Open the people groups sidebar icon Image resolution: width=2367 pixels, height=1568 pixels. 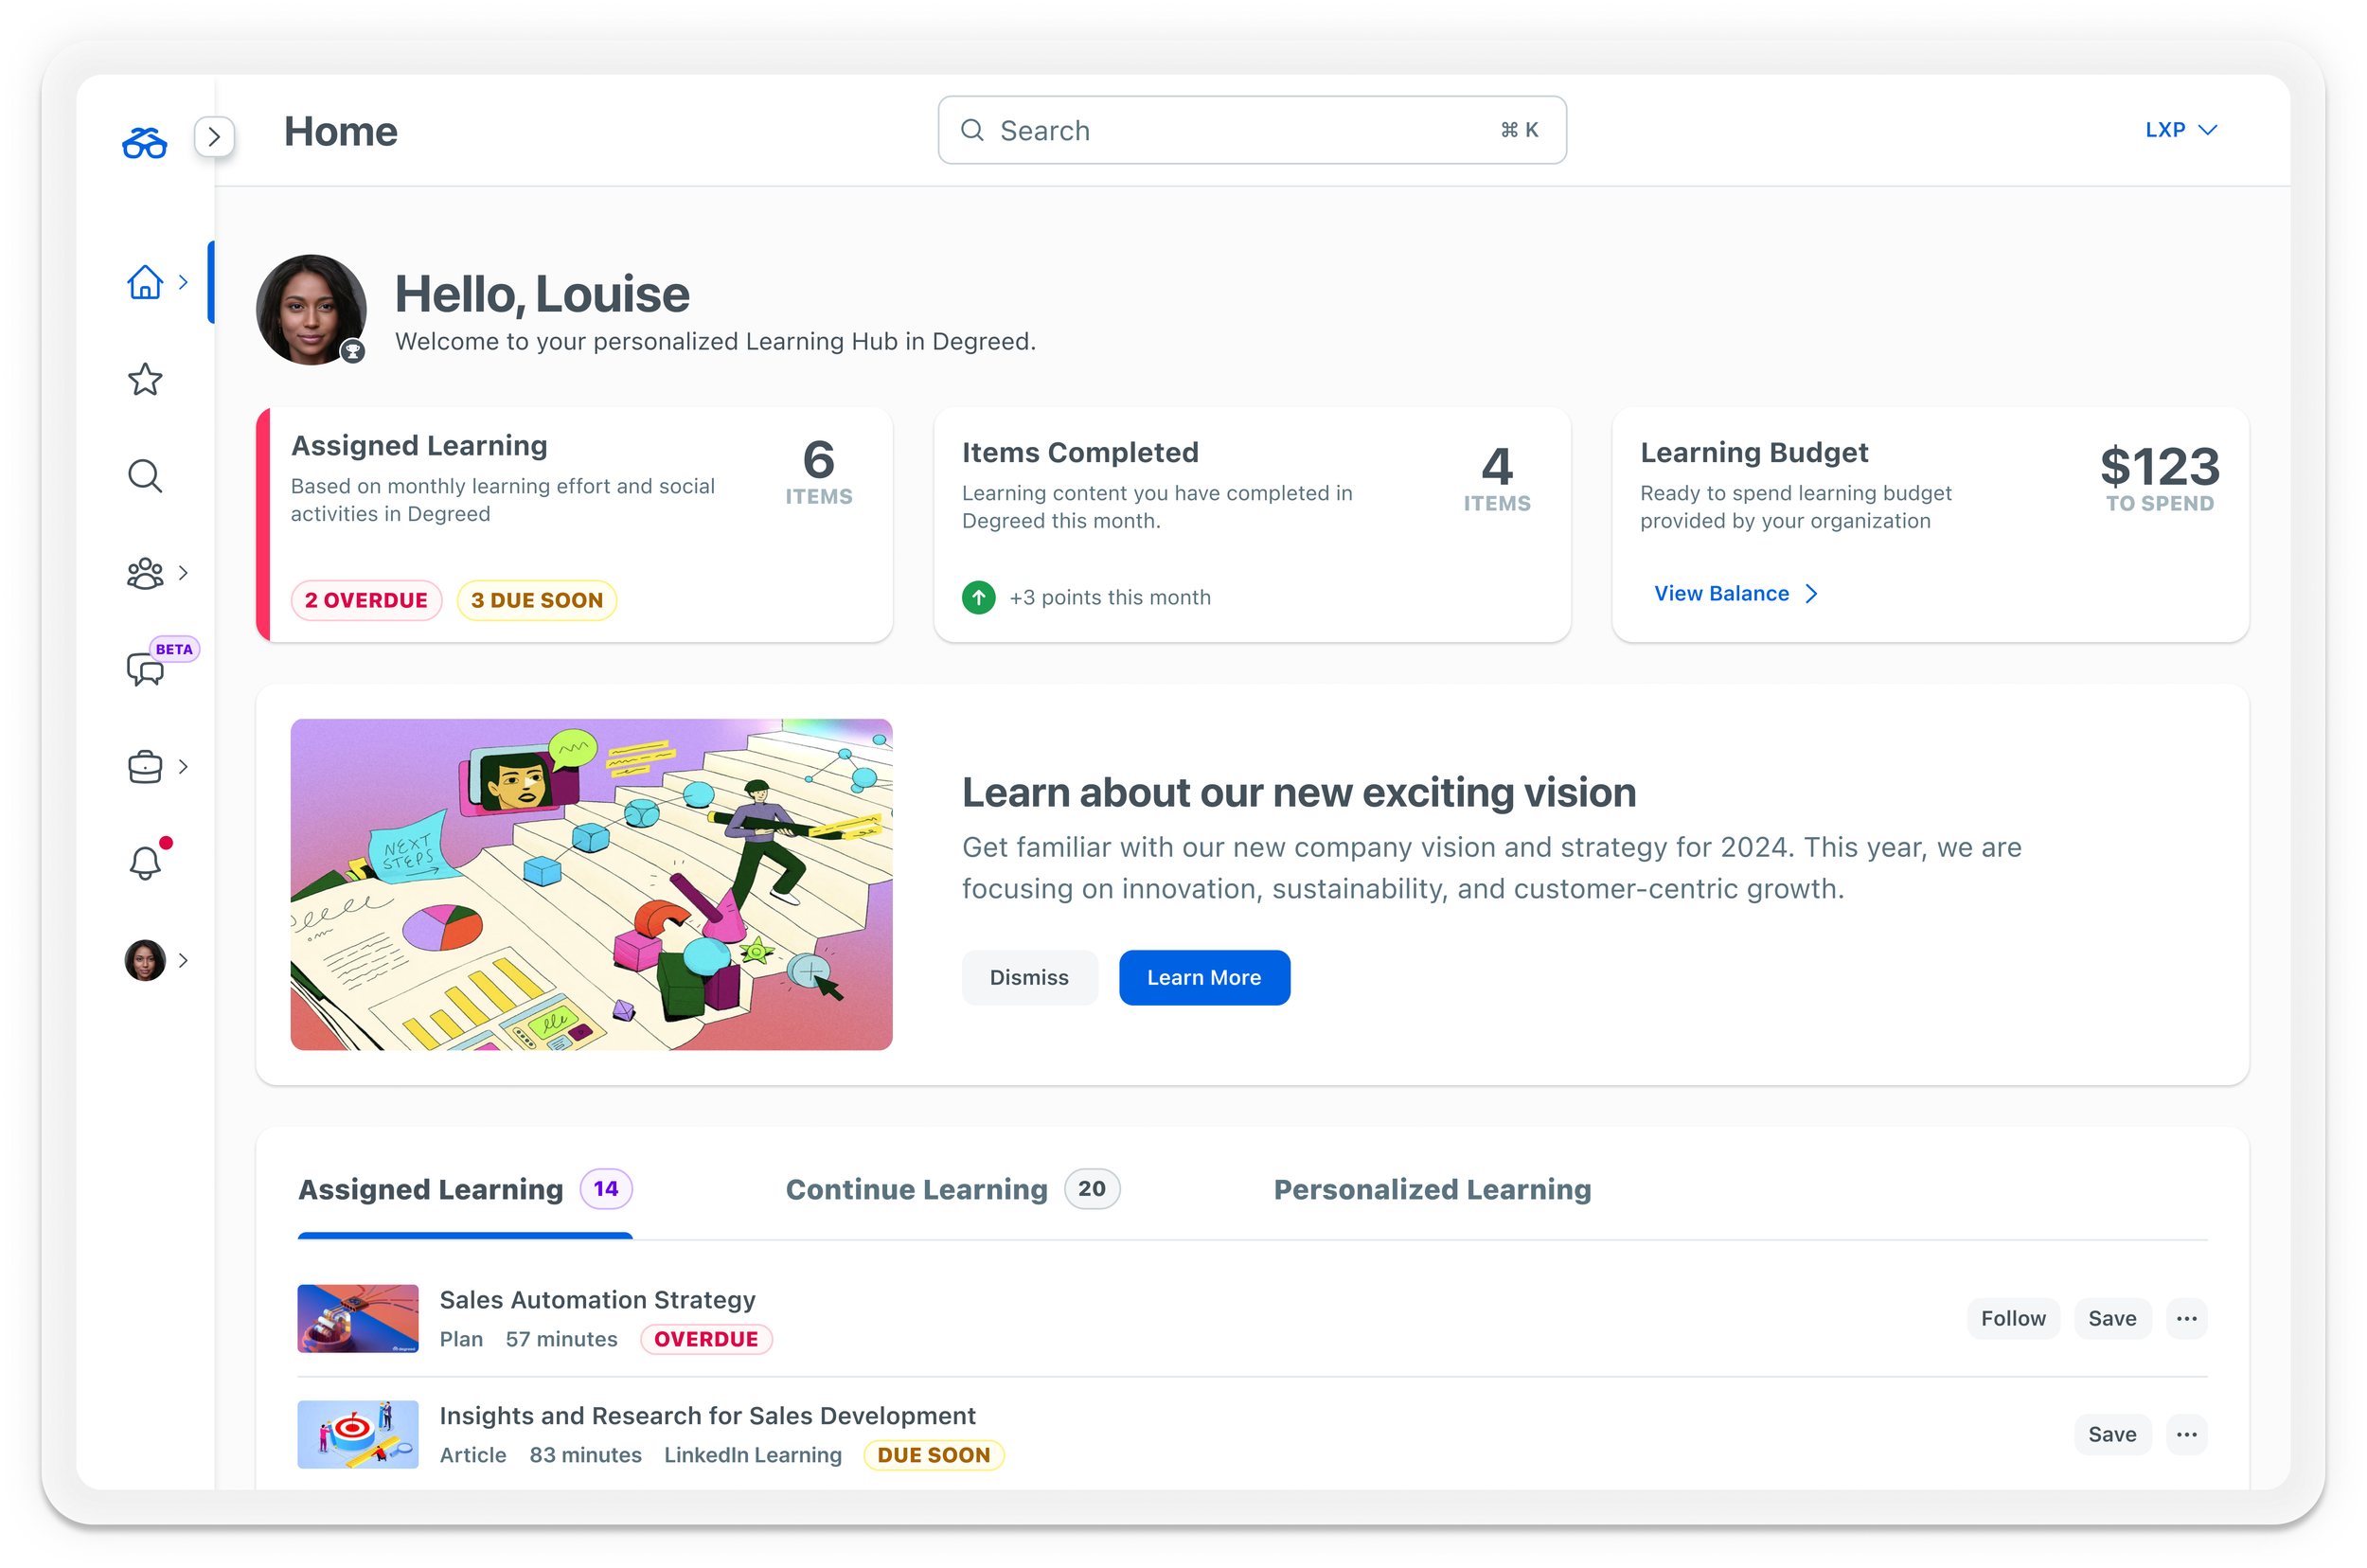coord(145,573)
